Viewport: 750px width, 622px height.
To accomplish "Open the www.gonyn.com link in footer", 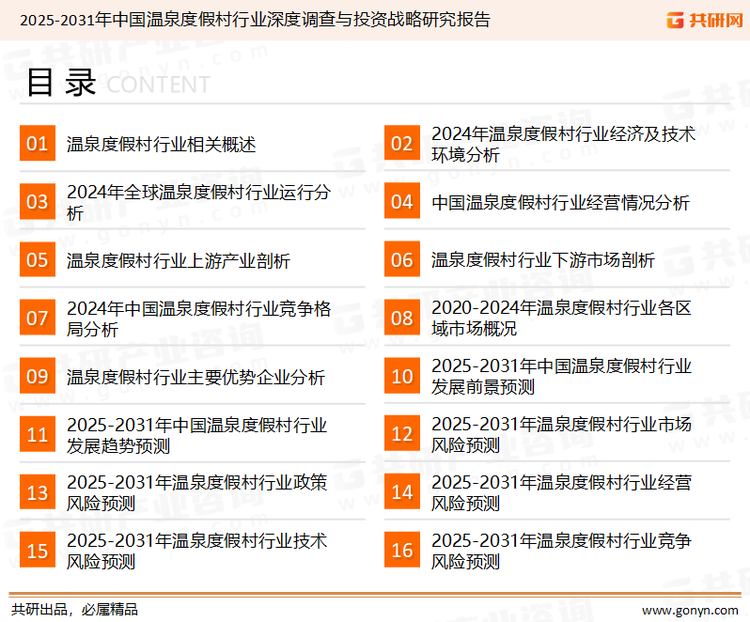I will tap(690, 610).
